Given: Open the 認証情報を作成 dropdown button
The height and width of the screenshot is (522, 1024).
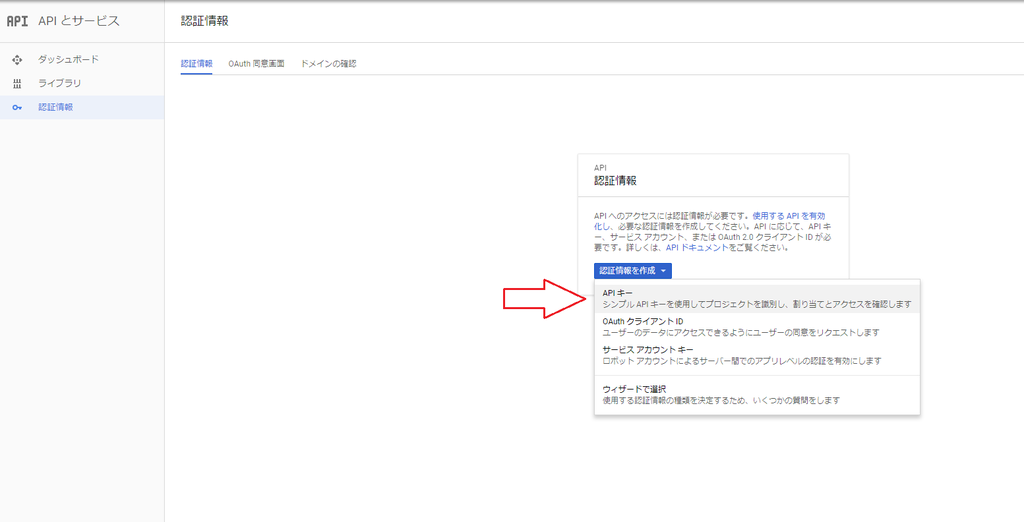Looking at the screenshot, I should [x=633, y=270].
